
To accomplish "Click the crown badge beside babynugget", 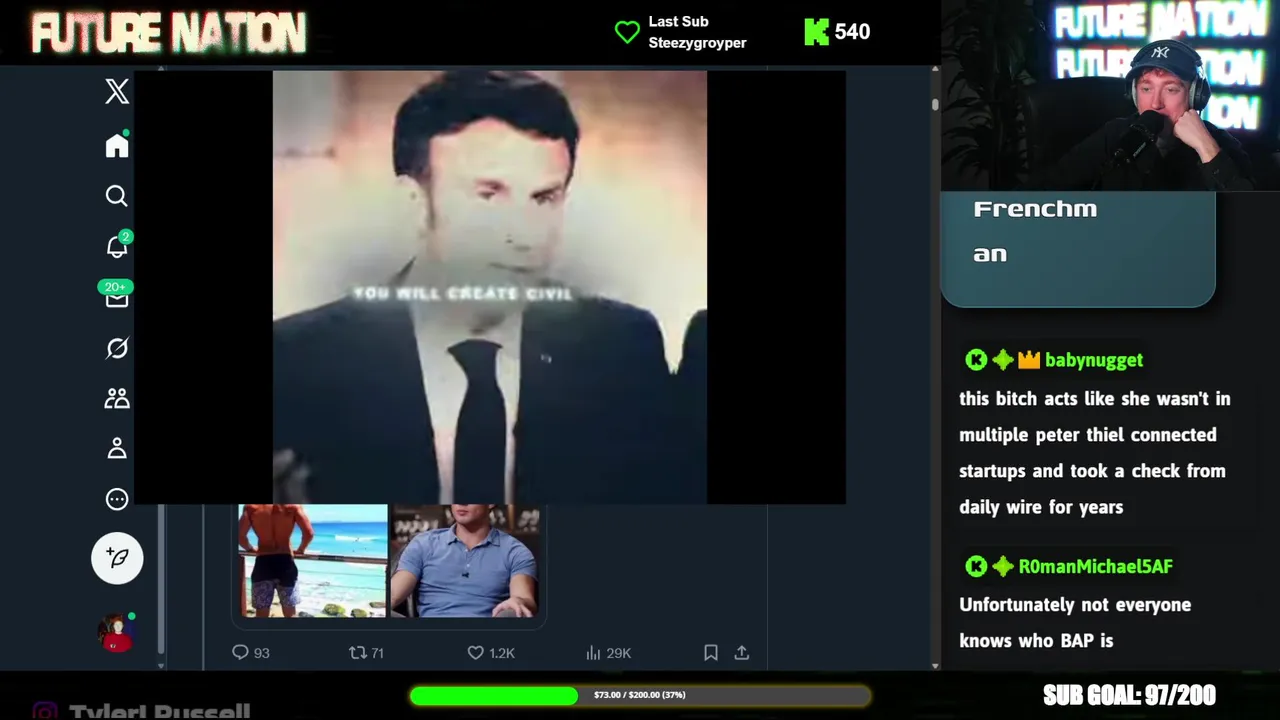I will pos(1029,360).
